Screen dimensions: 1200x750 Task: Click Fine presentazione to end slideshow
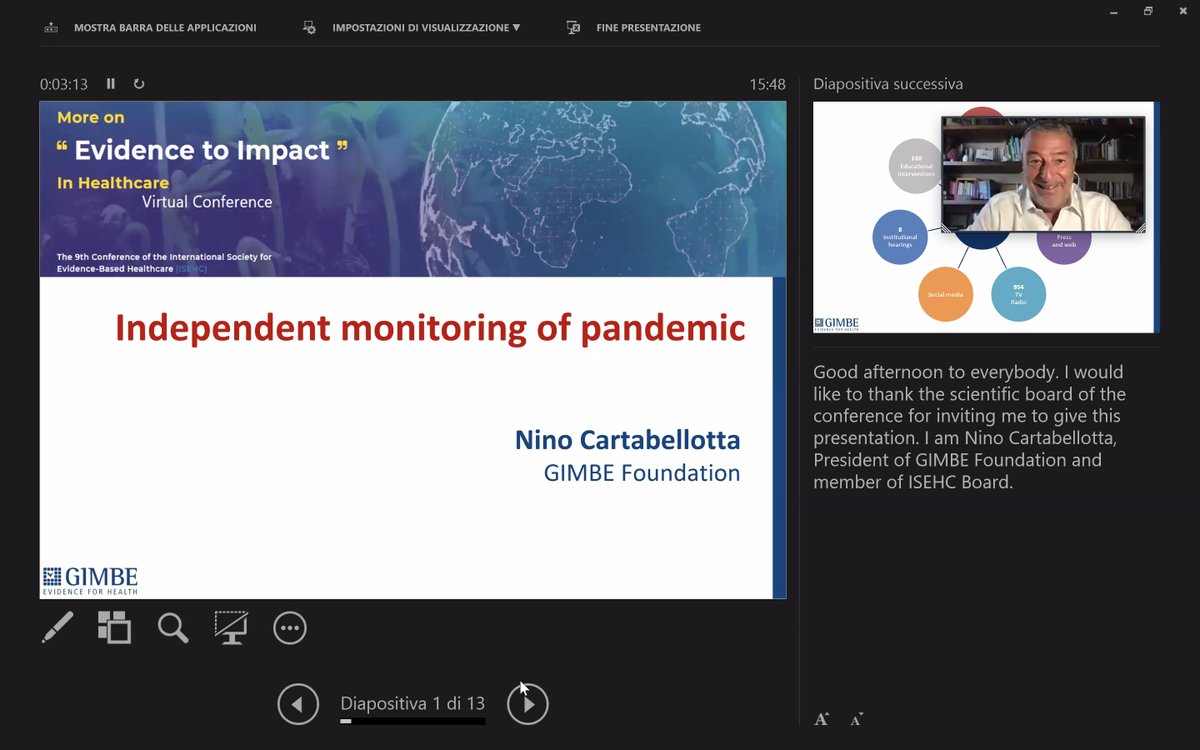coord(648,27)
